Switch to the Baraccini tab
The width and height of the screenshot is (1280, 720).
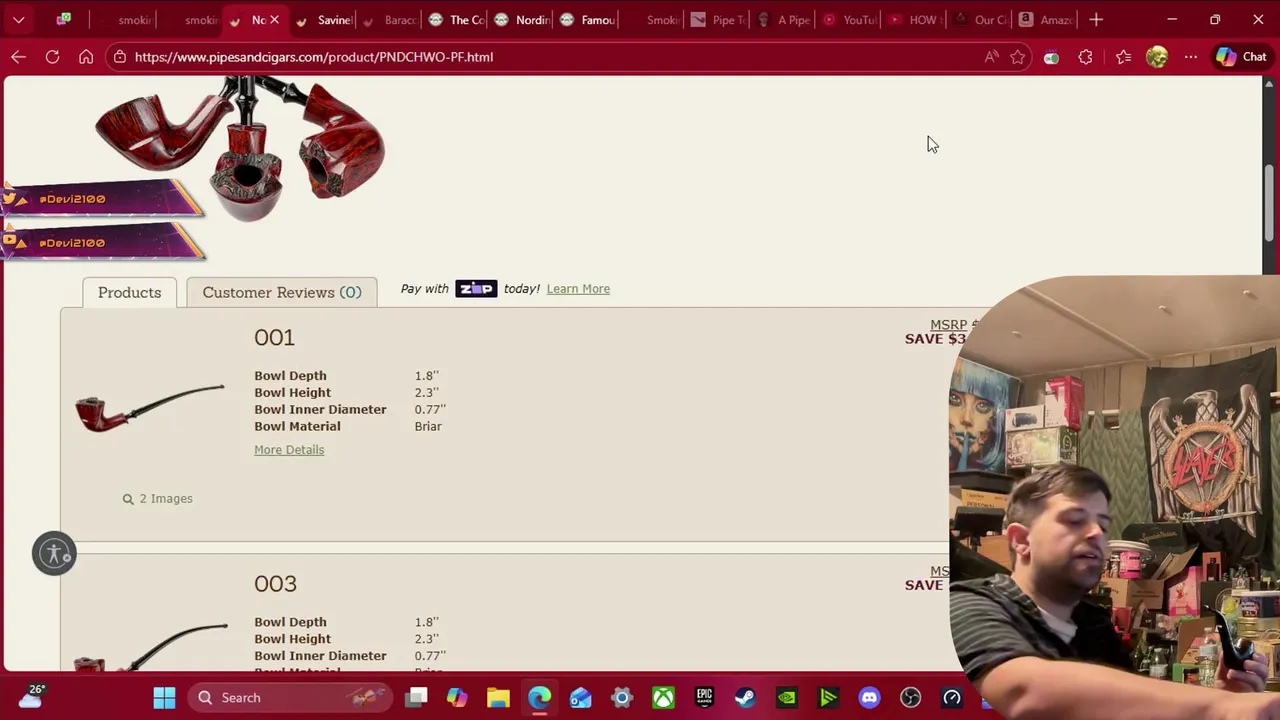388,20
